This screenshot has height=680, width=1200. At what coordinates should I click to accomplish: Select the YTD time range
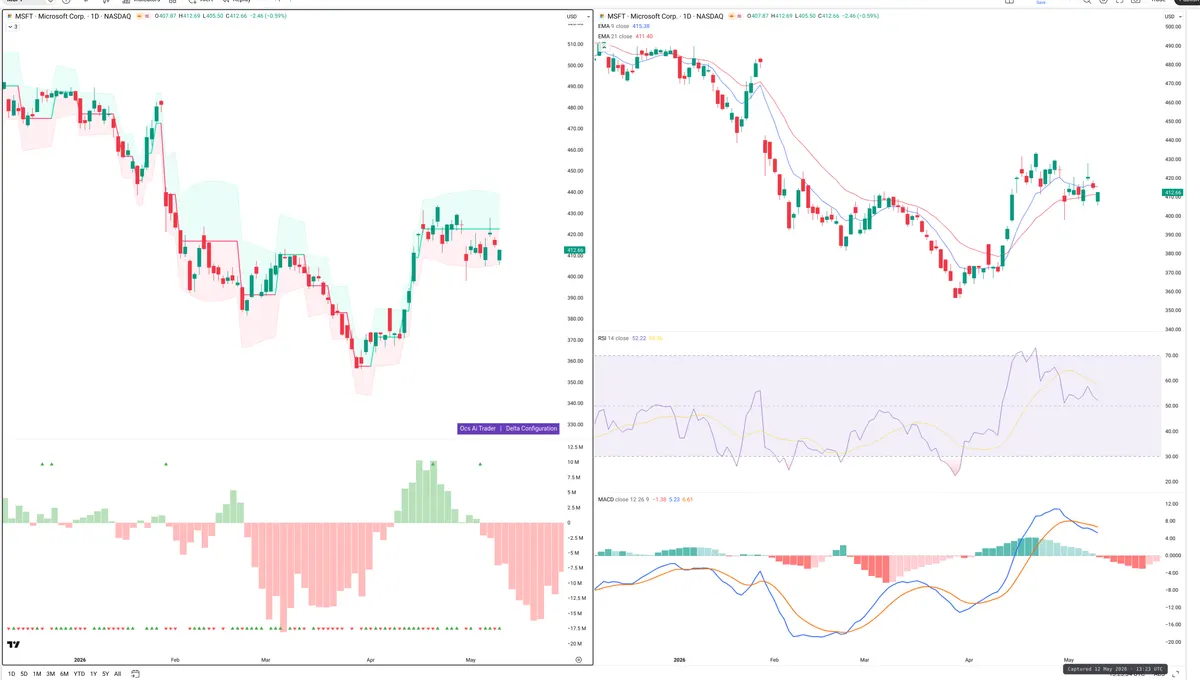coord(79,674)
